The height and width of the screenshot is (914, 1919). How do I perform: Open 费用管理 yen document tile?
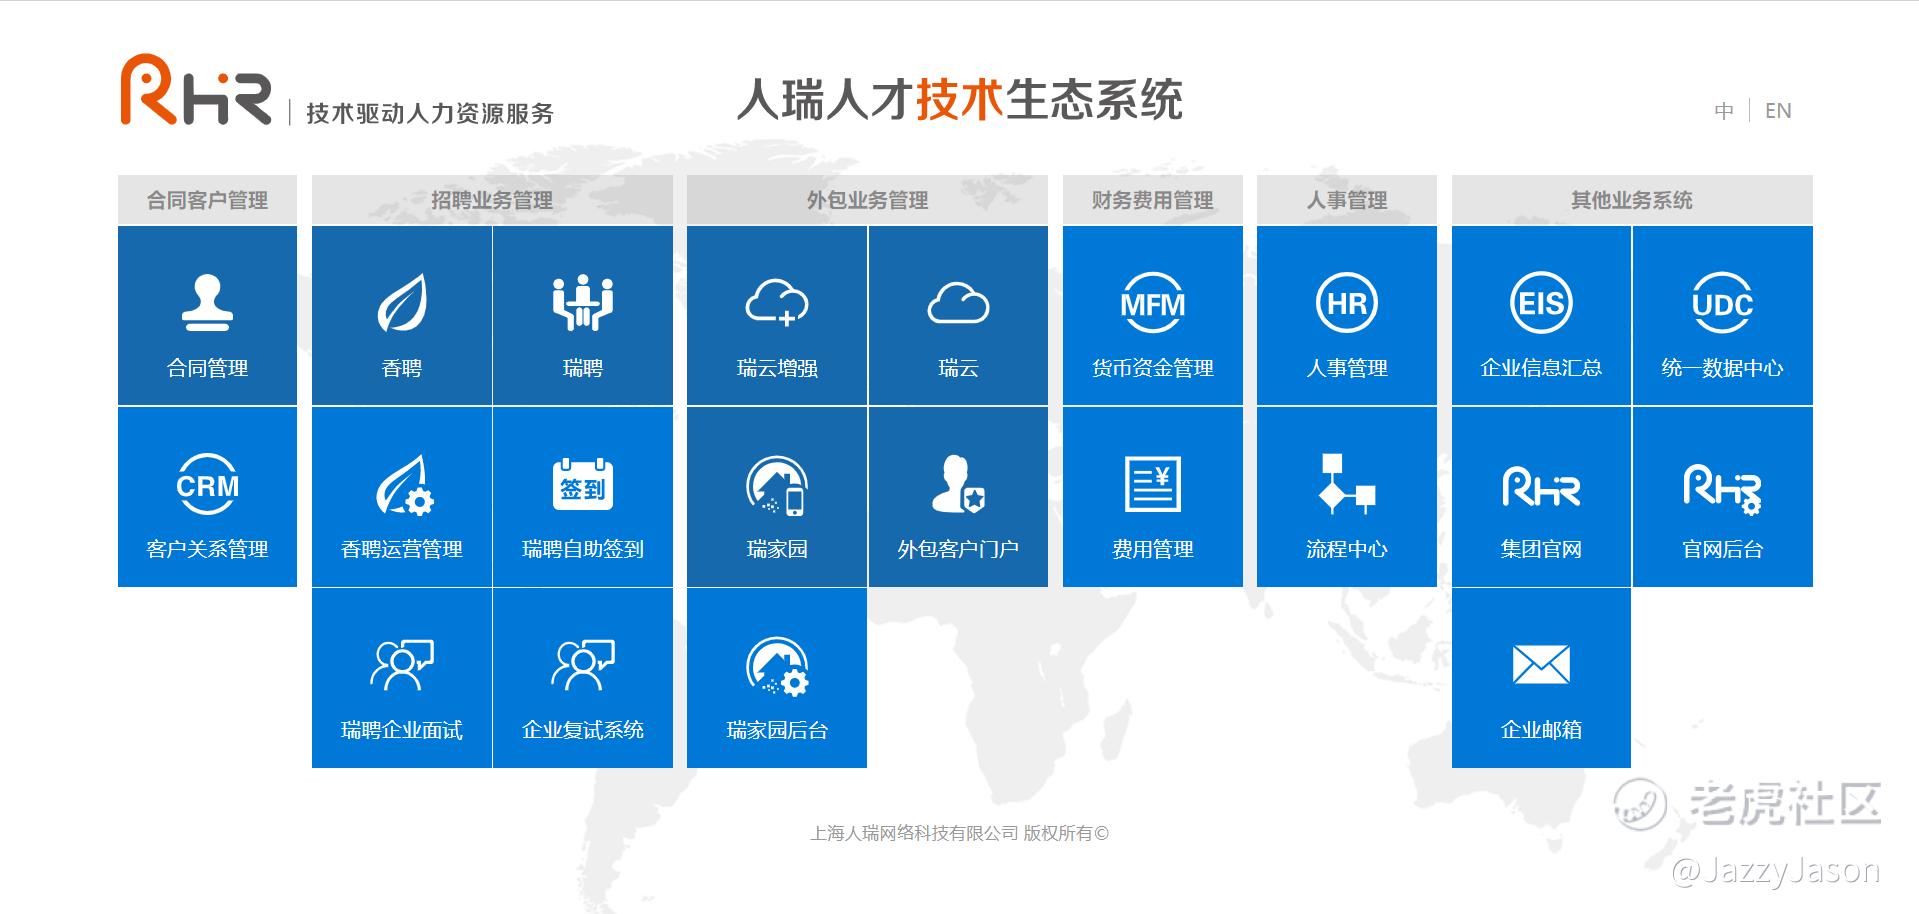coord(1152,497)
